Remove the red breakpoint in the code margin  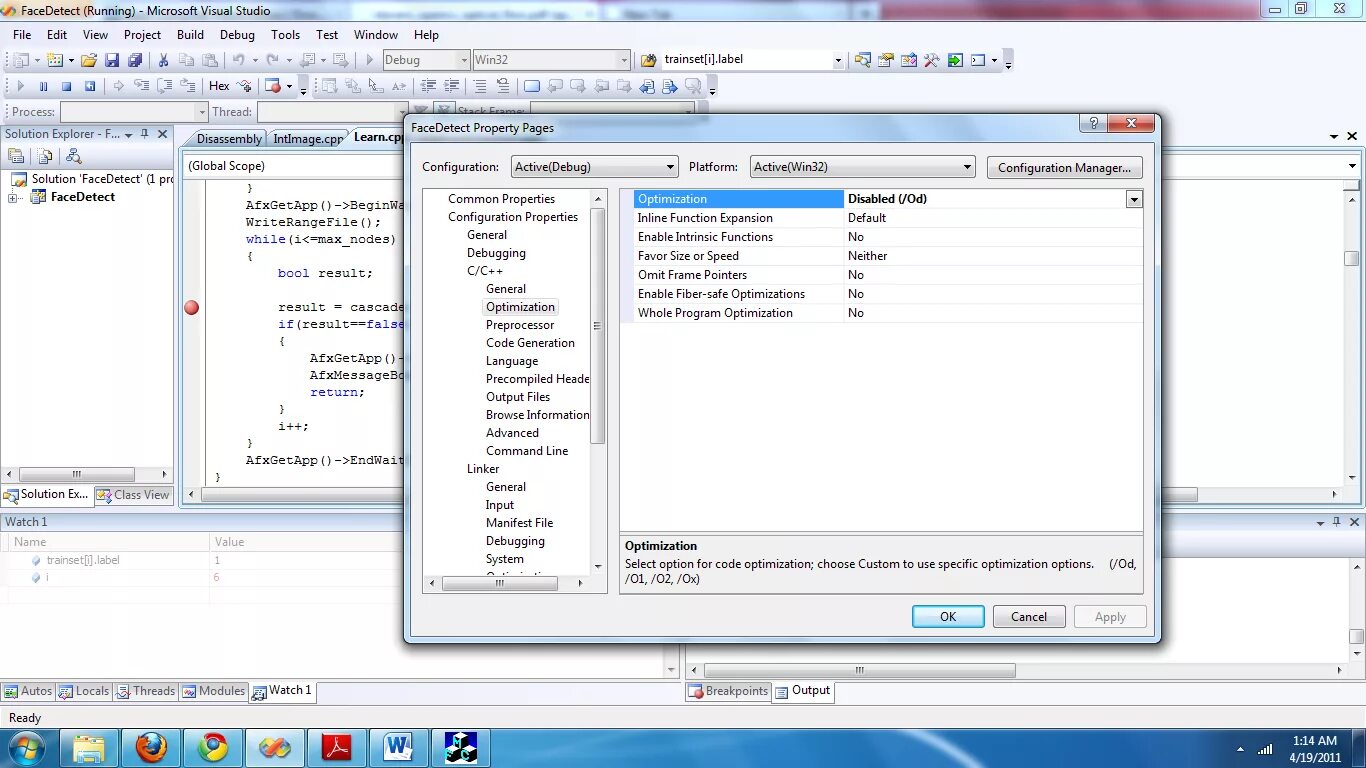191,307
